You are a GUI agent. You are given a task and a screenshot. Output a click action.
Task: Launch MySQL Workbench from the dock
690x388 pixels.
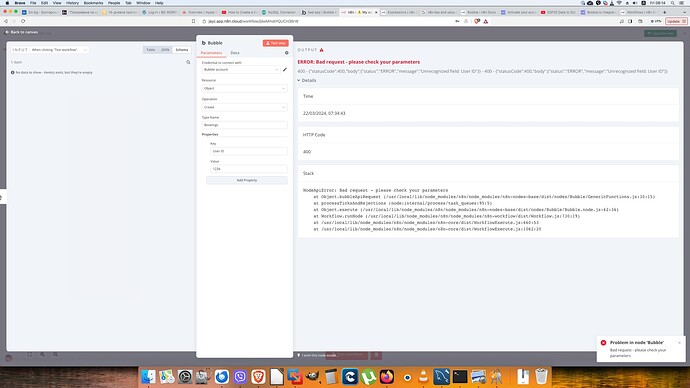[x=441, y=377]
